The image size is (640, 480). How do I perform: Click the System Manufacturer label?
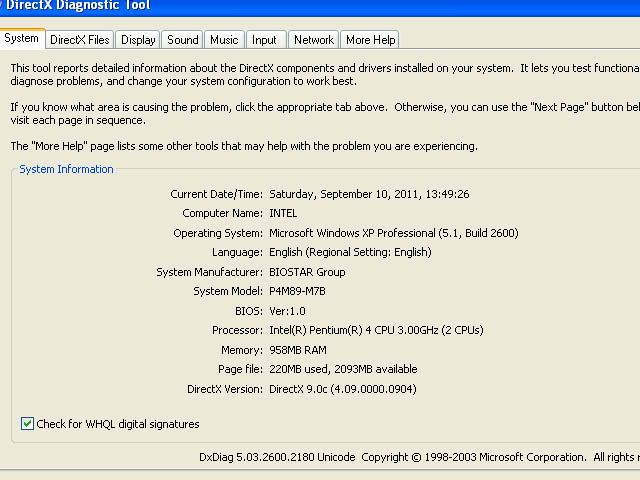[x=209, y=272]
